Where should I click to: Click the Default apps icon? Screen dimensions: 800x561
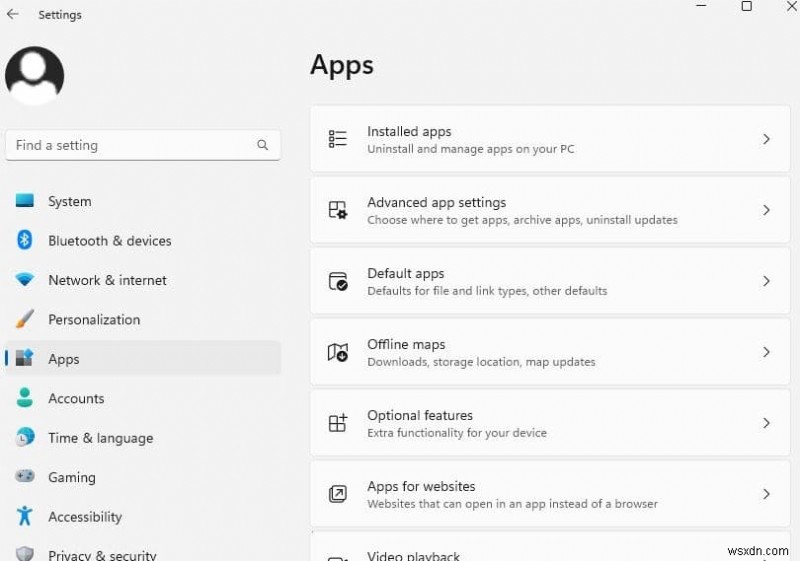(x=338, y=282)
